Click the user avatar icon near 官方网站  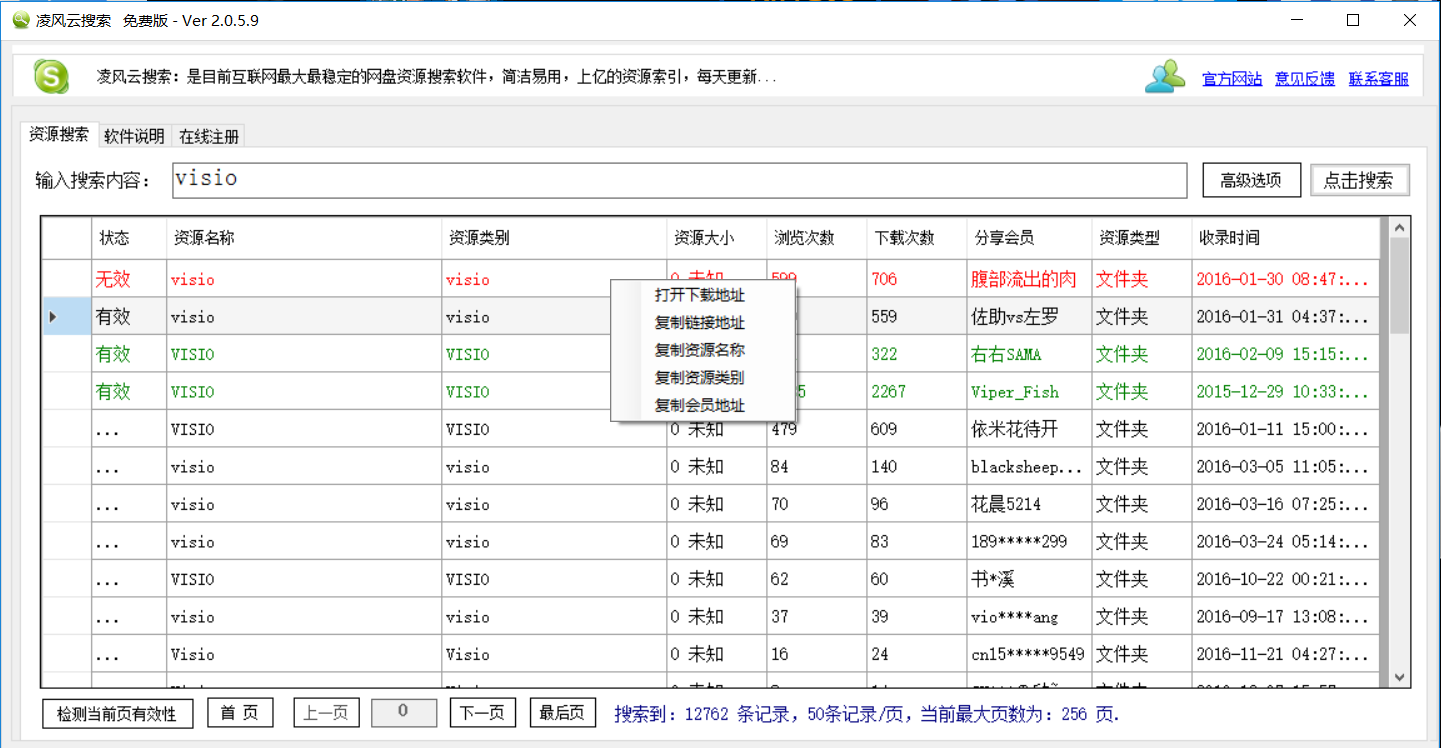pos(1165,77)
